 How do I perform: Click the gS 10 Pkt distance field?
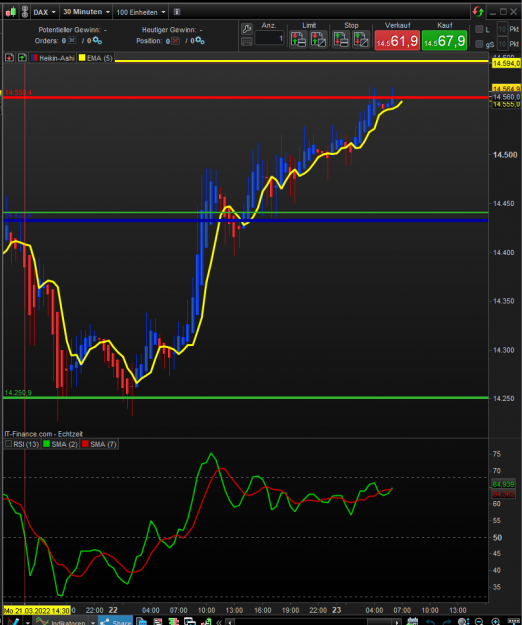[502, 43]
